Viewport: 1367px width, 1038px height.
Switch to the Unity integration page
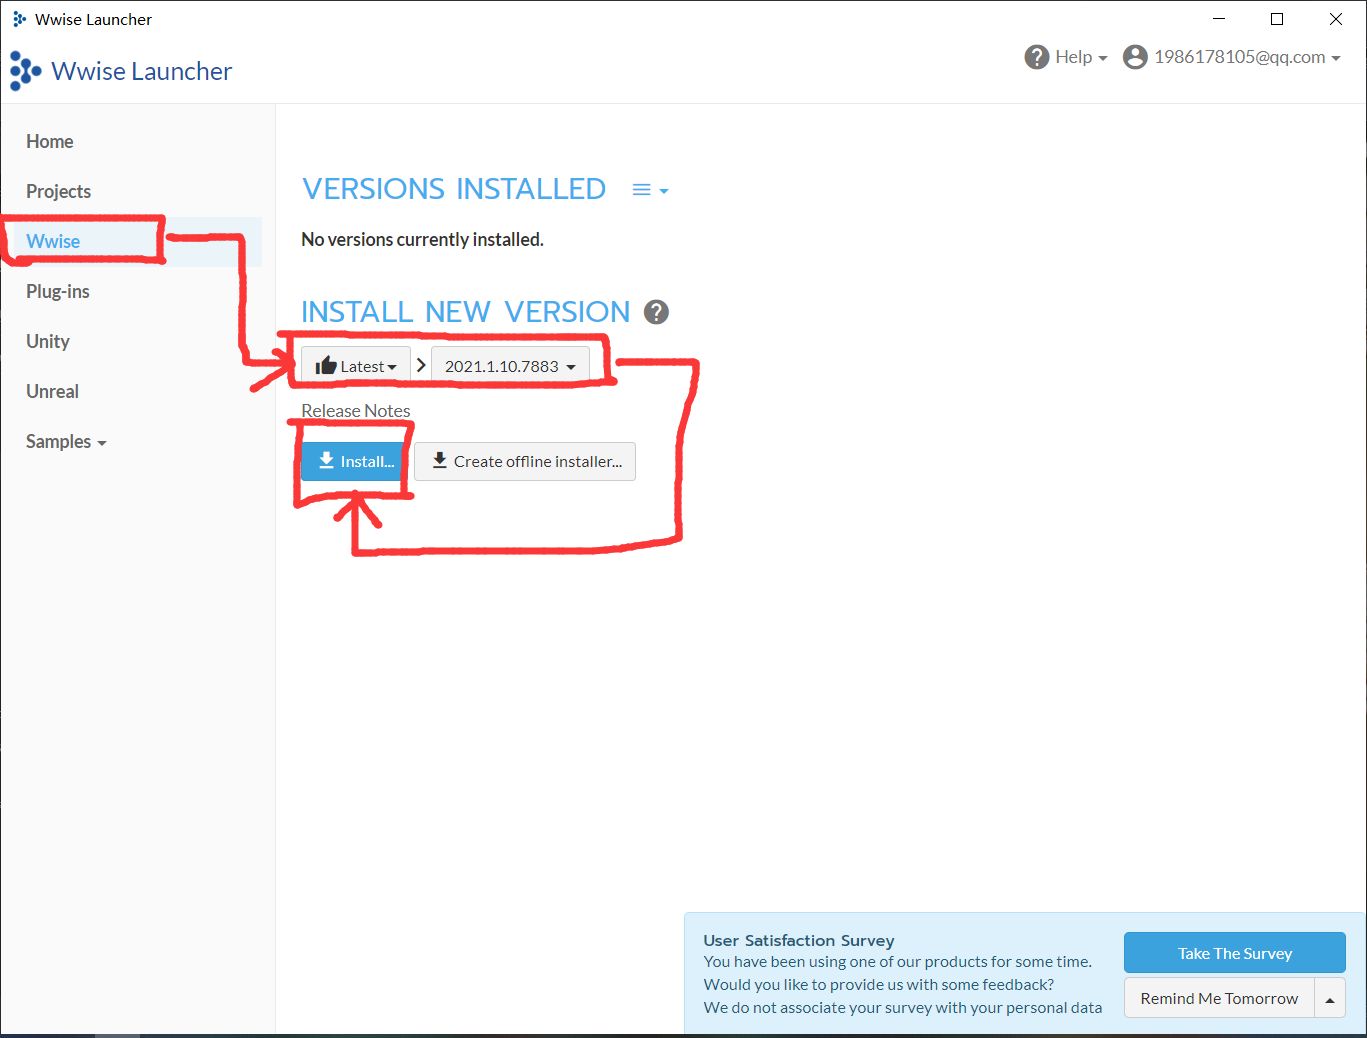[x=48, y=341]
